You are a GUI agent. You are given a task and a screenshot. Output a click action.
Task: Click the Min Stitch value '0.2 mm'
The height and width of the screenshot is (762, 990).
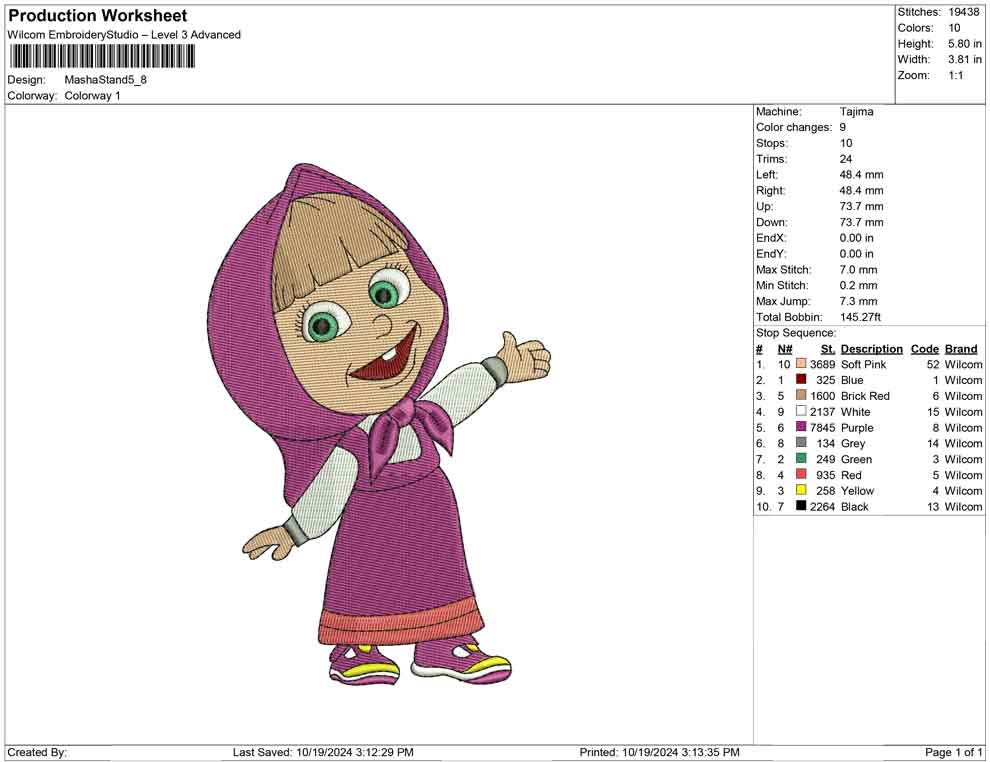(x=859, y=285)
